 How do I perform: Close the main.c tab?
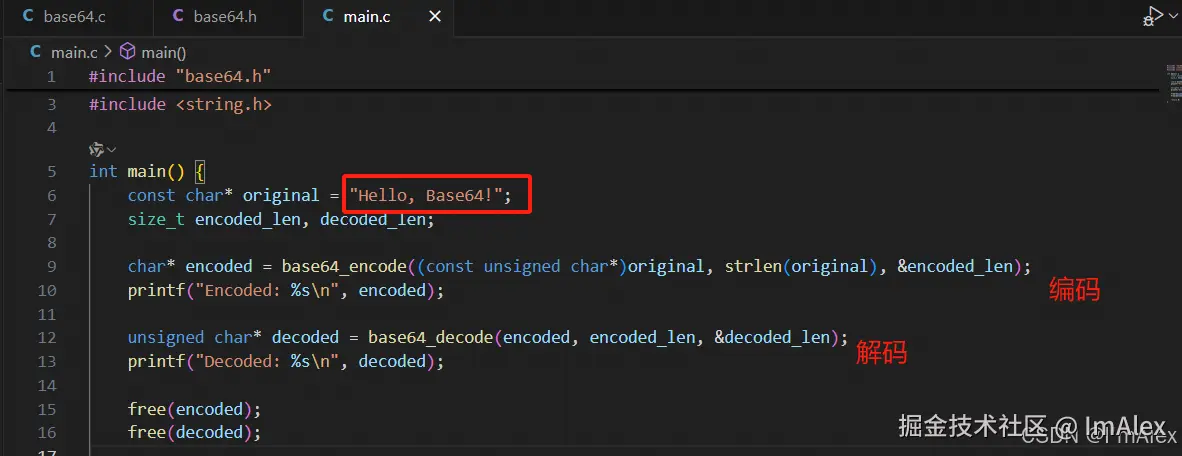(435, 17)
